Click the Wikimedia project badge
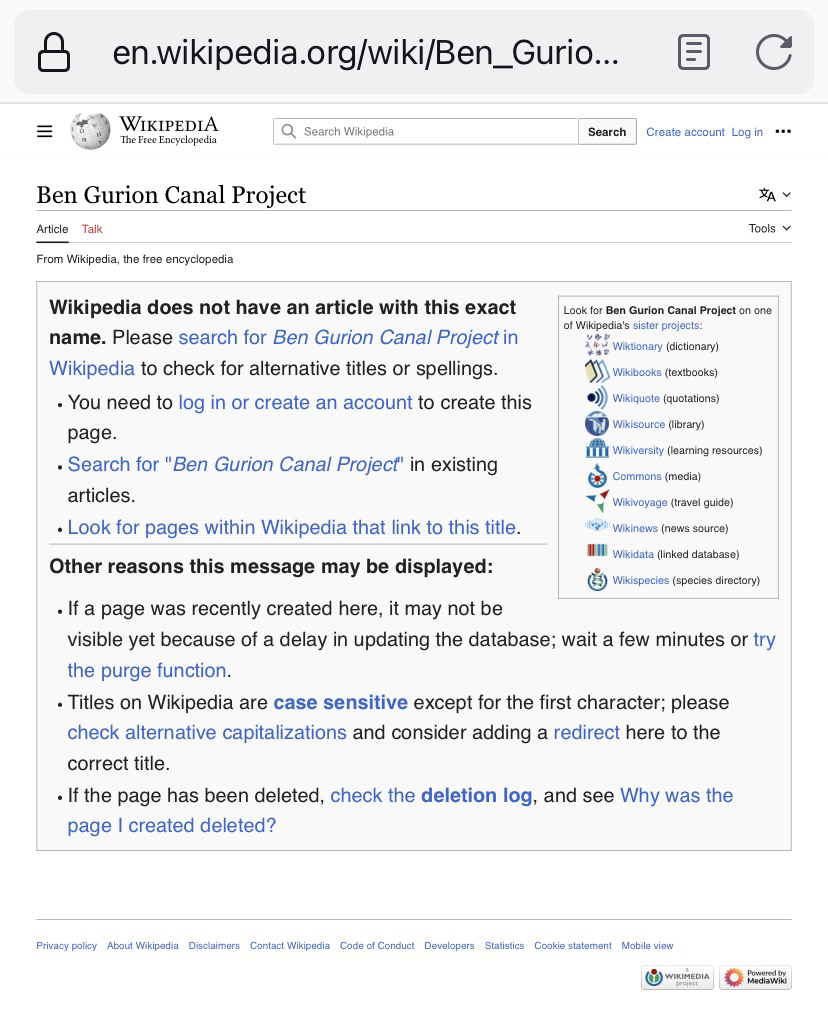 [677, 977]
